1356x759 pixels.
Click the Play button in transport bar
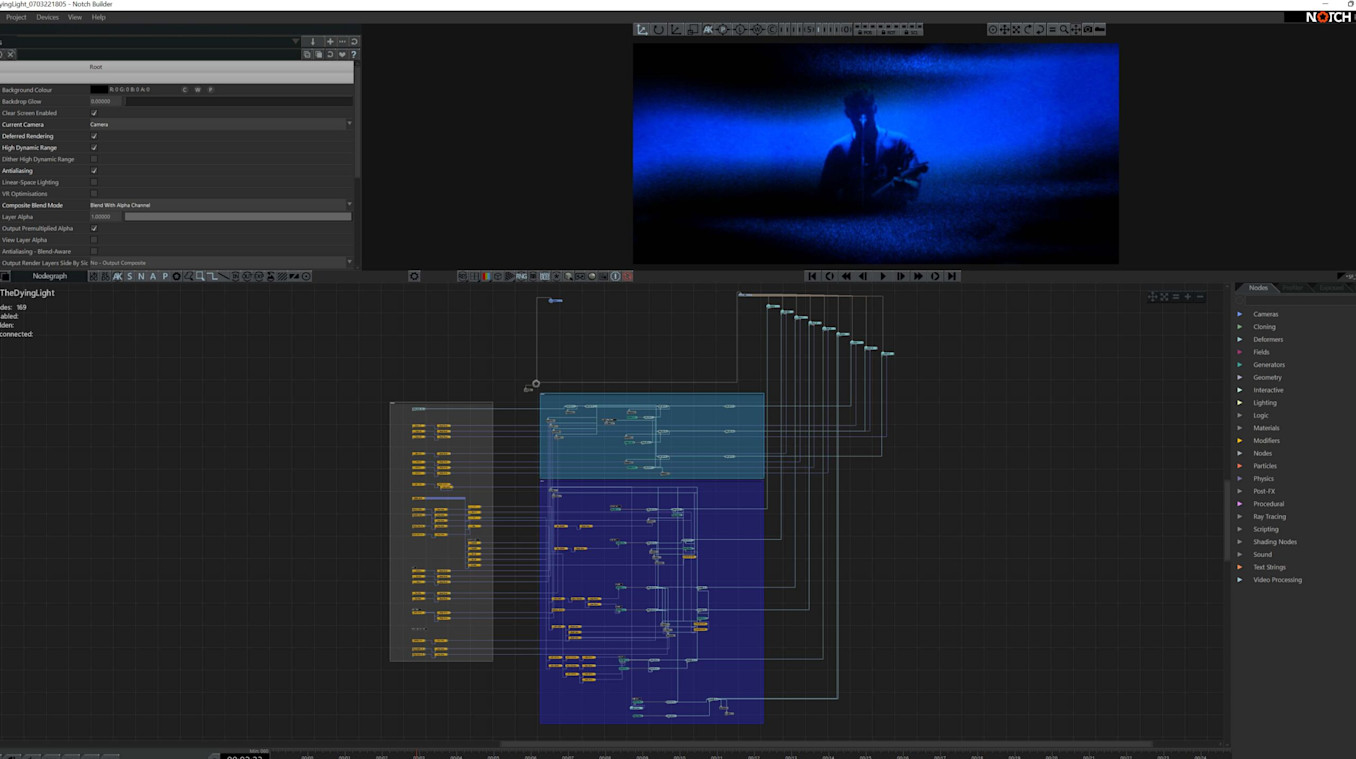point(883,276)
